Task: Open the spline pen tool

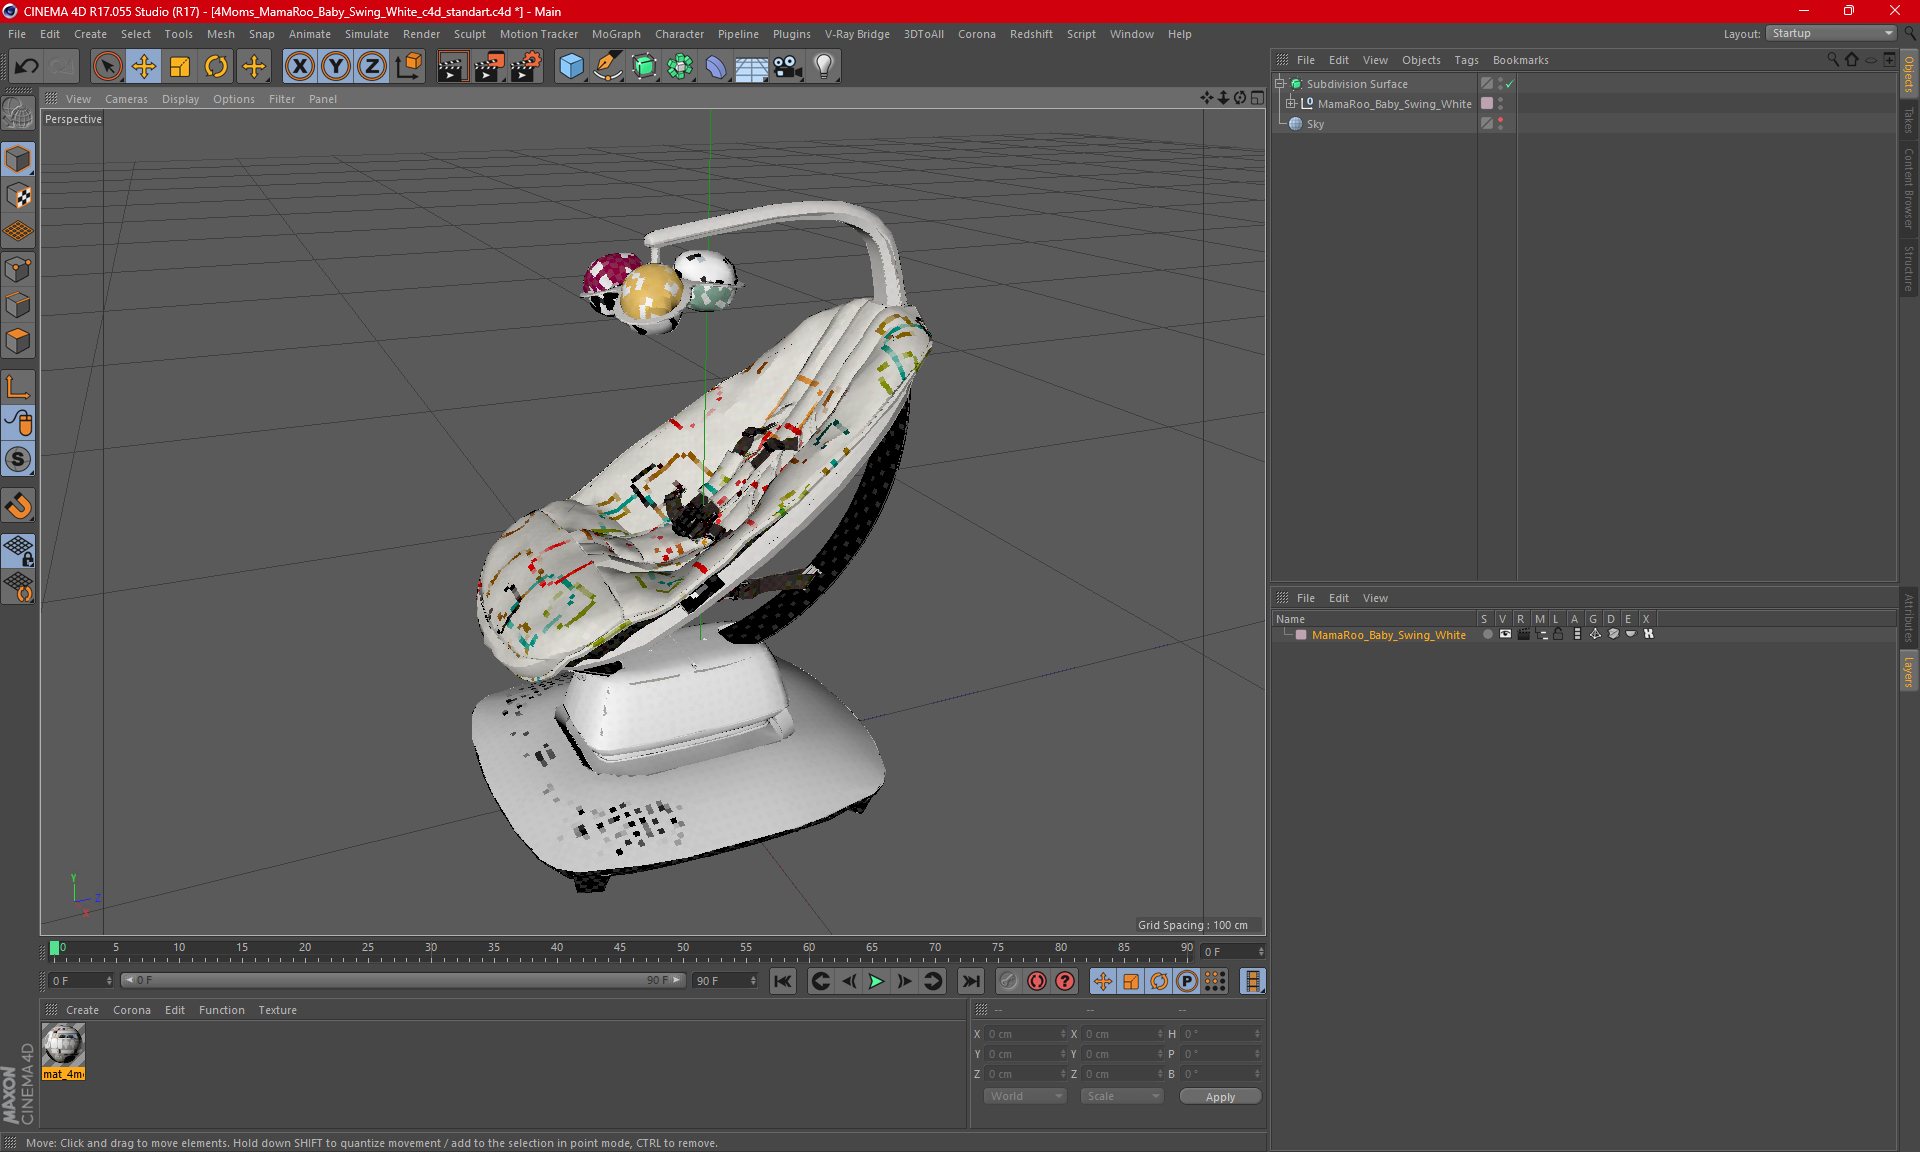Action: click(x=608, y=66)
